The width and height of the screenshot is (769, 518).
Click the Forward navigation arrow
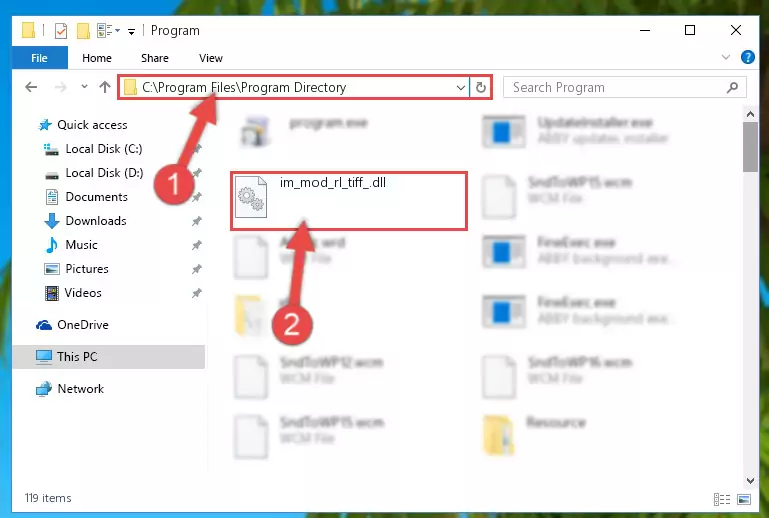[60, 87]
